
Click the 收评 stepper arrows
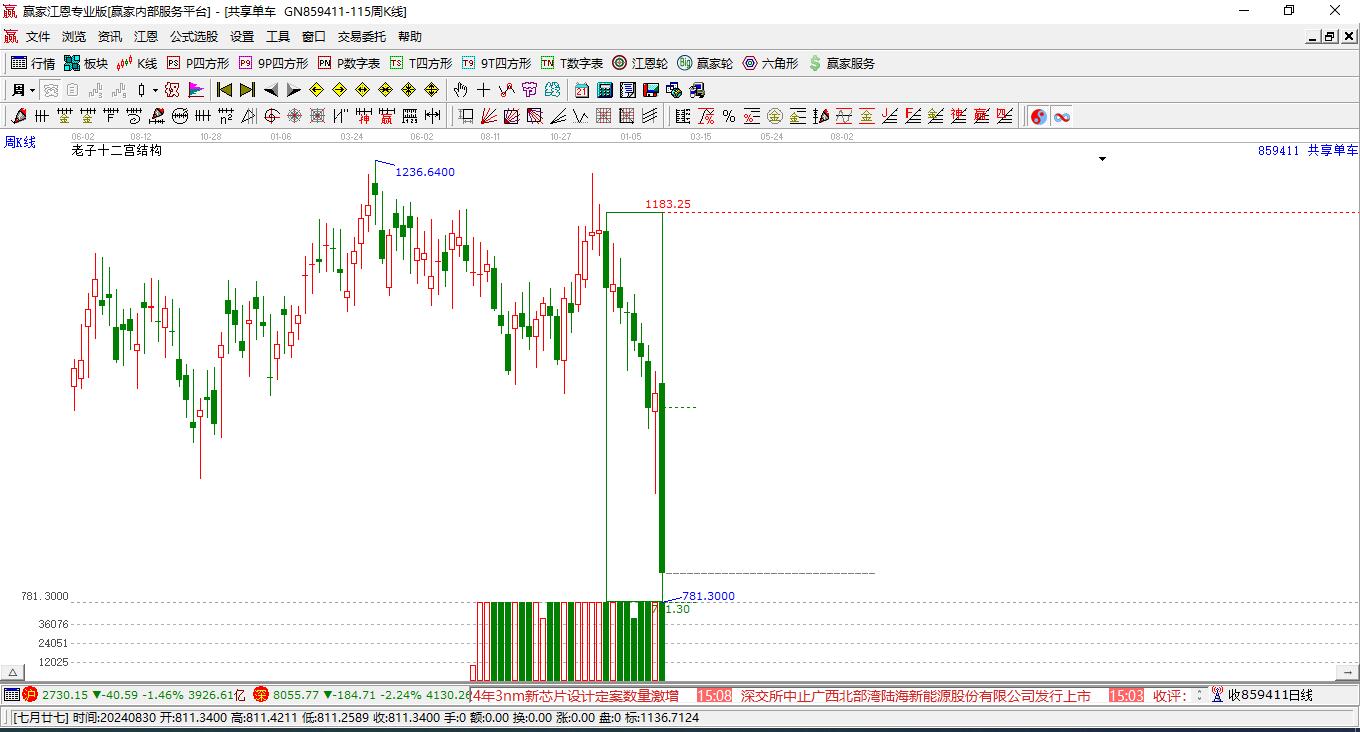[x=1199, y=695]
